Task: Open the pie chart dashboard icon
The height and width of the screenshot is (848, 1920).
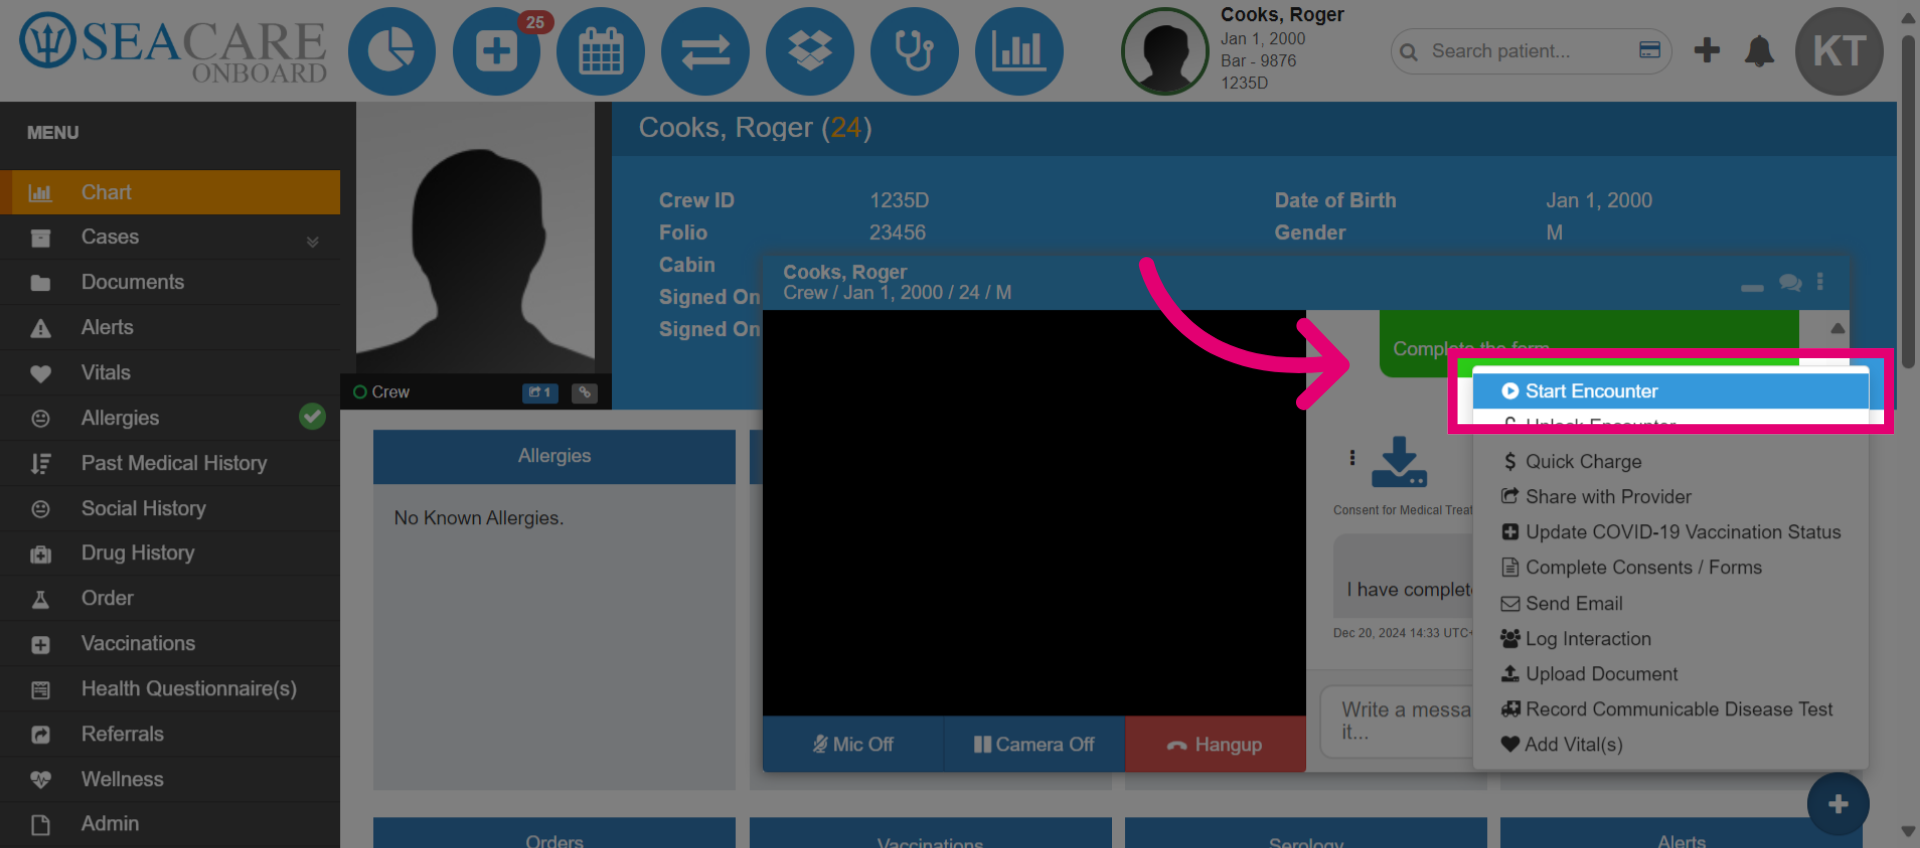Action: 392,51
